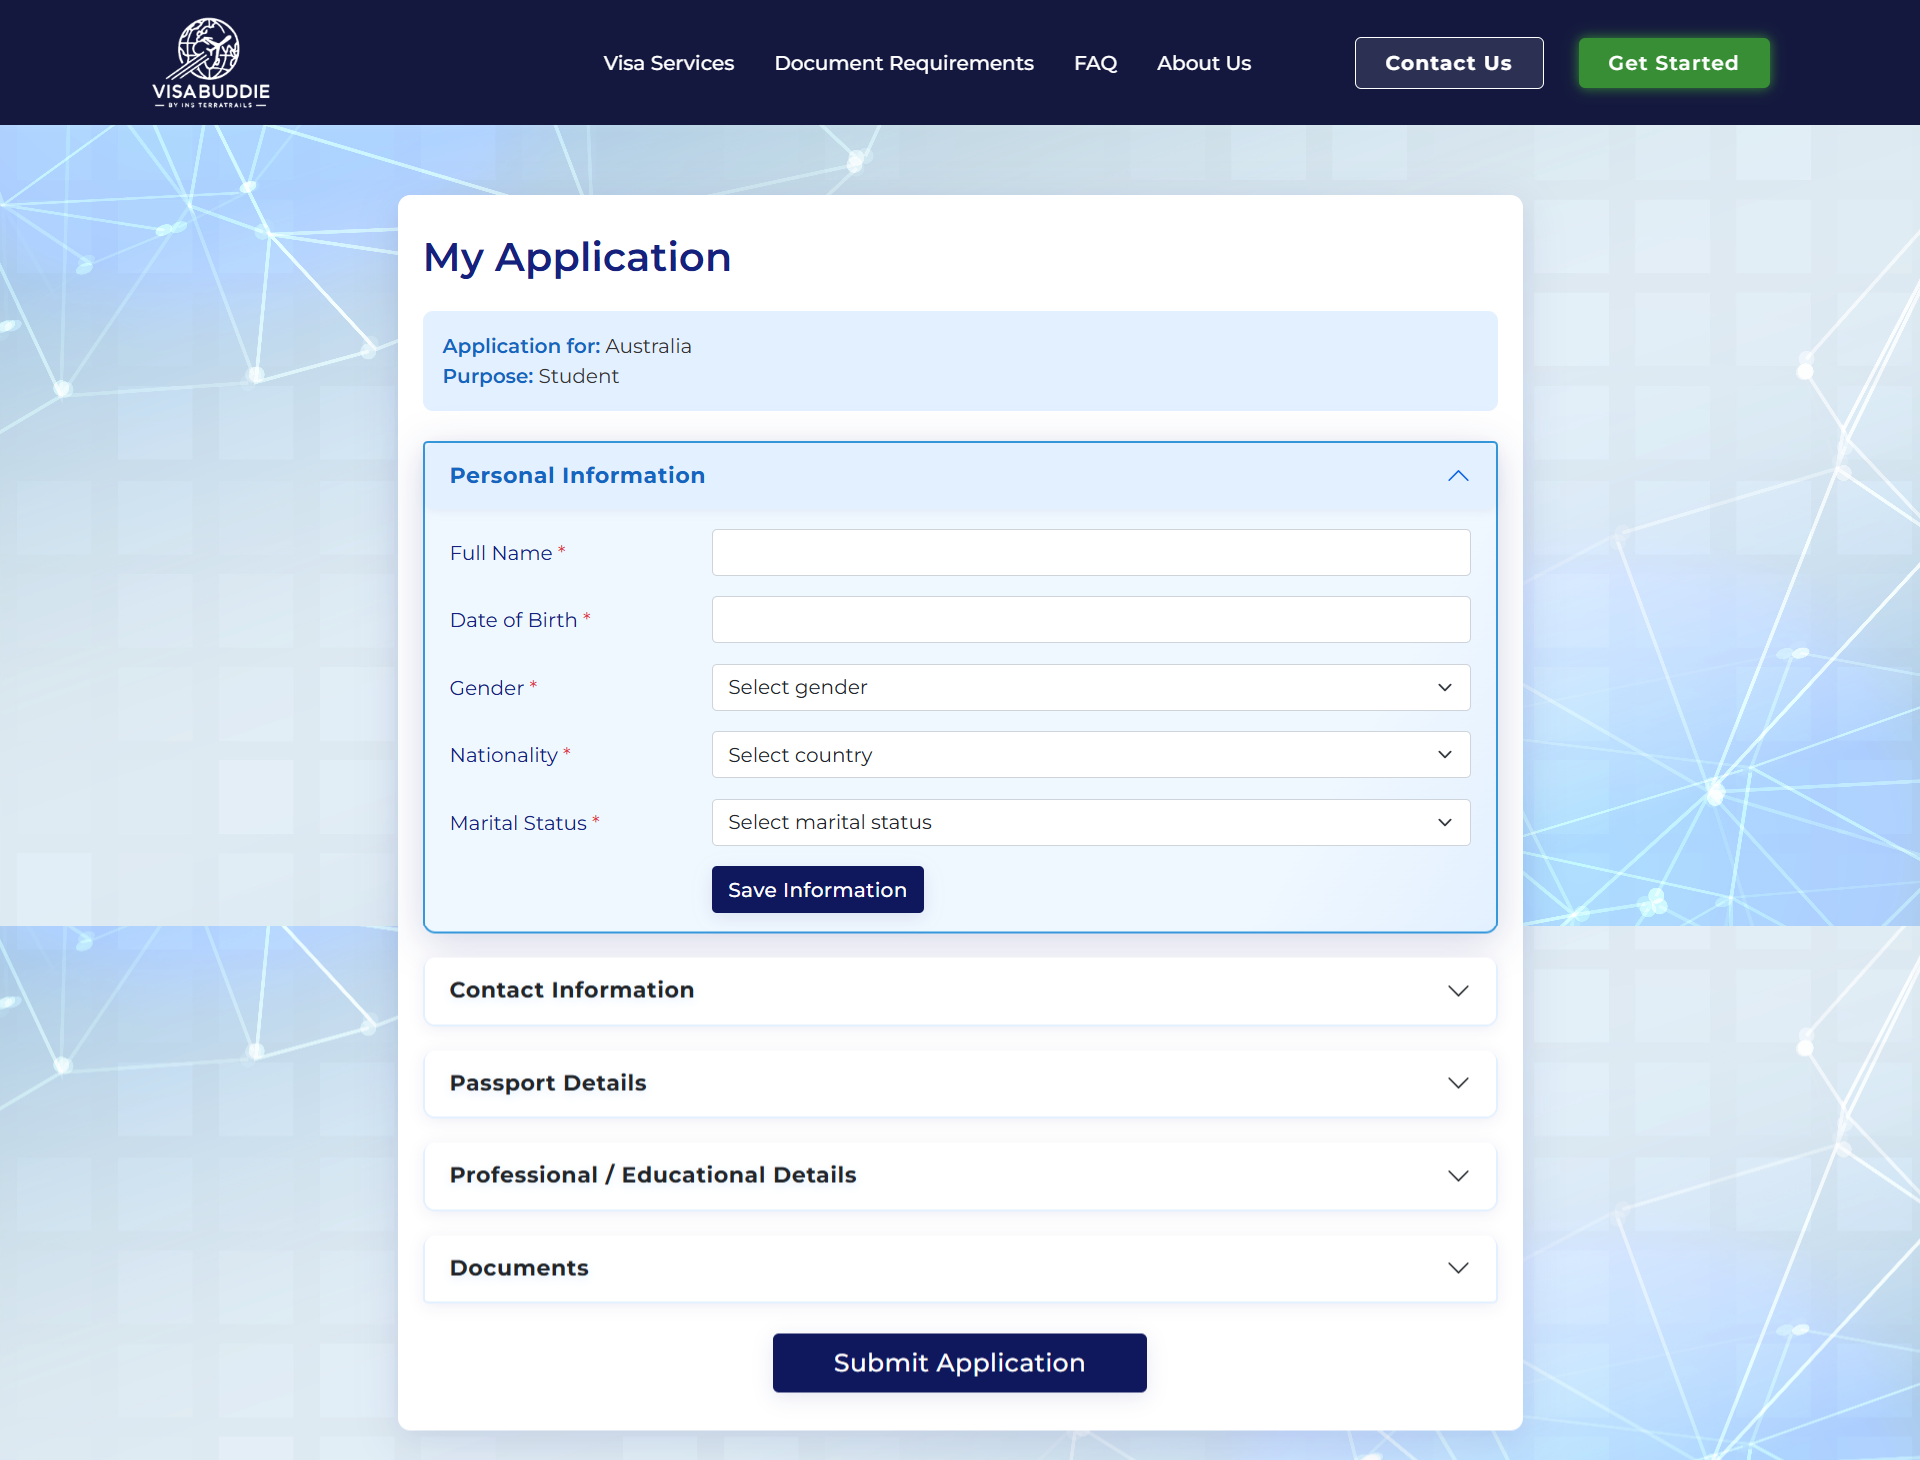The height and width of the screenshot is (1460, 1920).
Task: Click the Contact Information chevron icon
Action: (x=1458, y=990)
